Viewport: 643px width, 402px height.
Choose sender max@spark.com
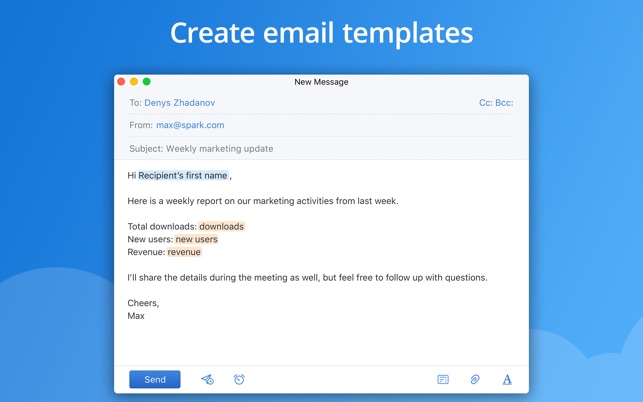click(x=190, y=125)
